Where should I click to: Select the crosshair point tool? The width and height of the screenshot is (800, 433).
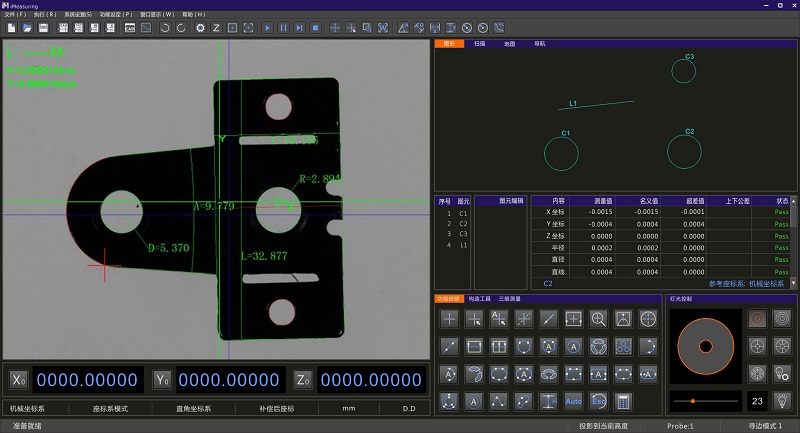449,319
